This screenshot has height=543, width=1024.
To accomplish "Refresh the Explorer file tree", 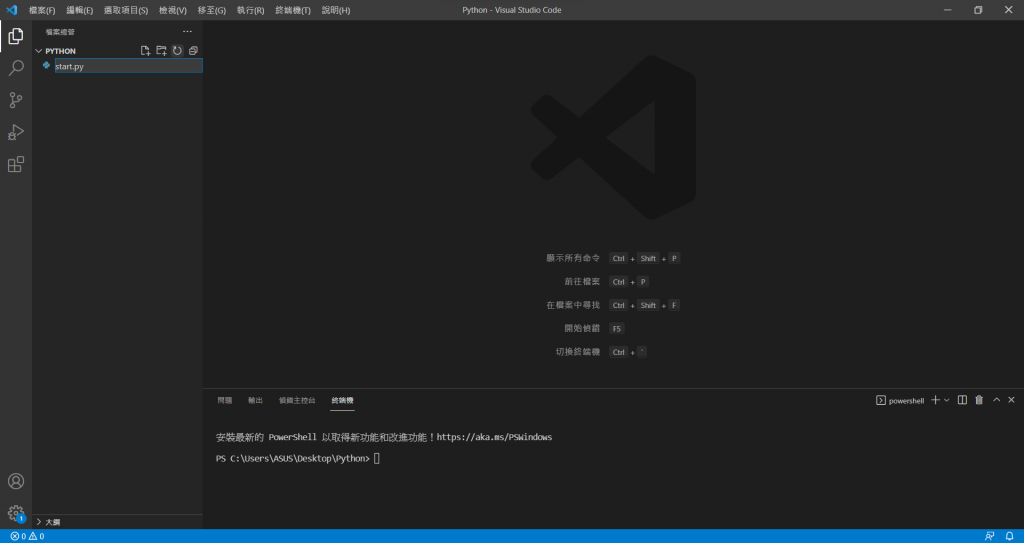I will coord(177,50).
